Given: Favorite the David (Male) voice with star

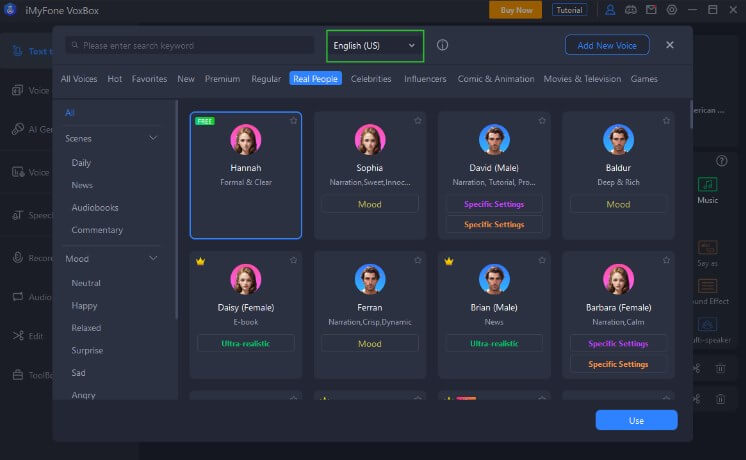Looking at the screenshot, I should (542, 121).
